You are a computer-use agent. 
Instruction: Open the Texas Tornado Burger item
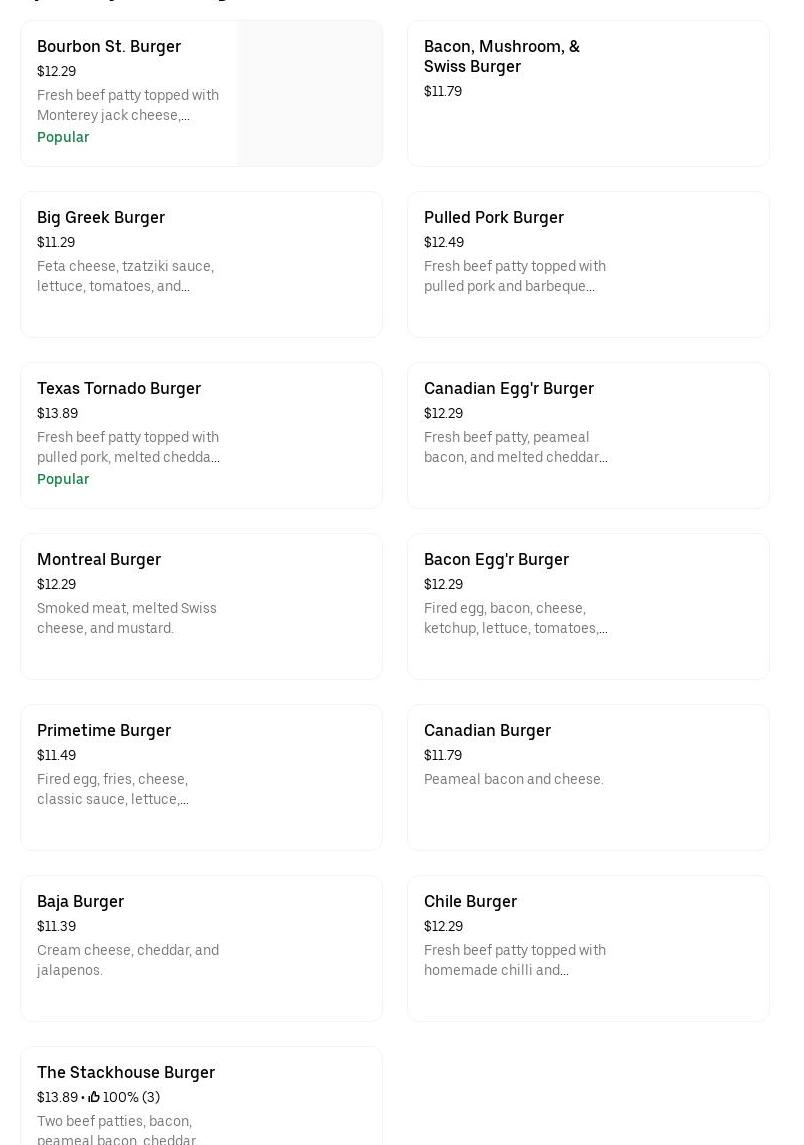pyautogui.click(x=201, y=435)
